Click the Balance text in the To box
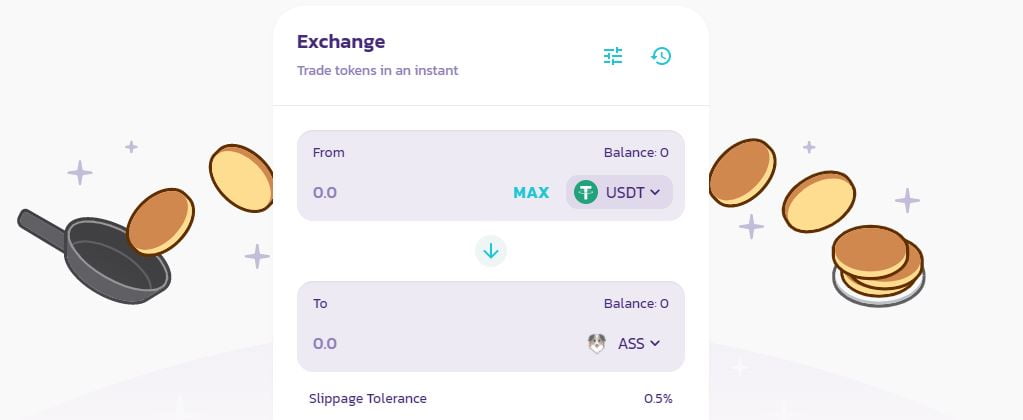 click(636, 303)
